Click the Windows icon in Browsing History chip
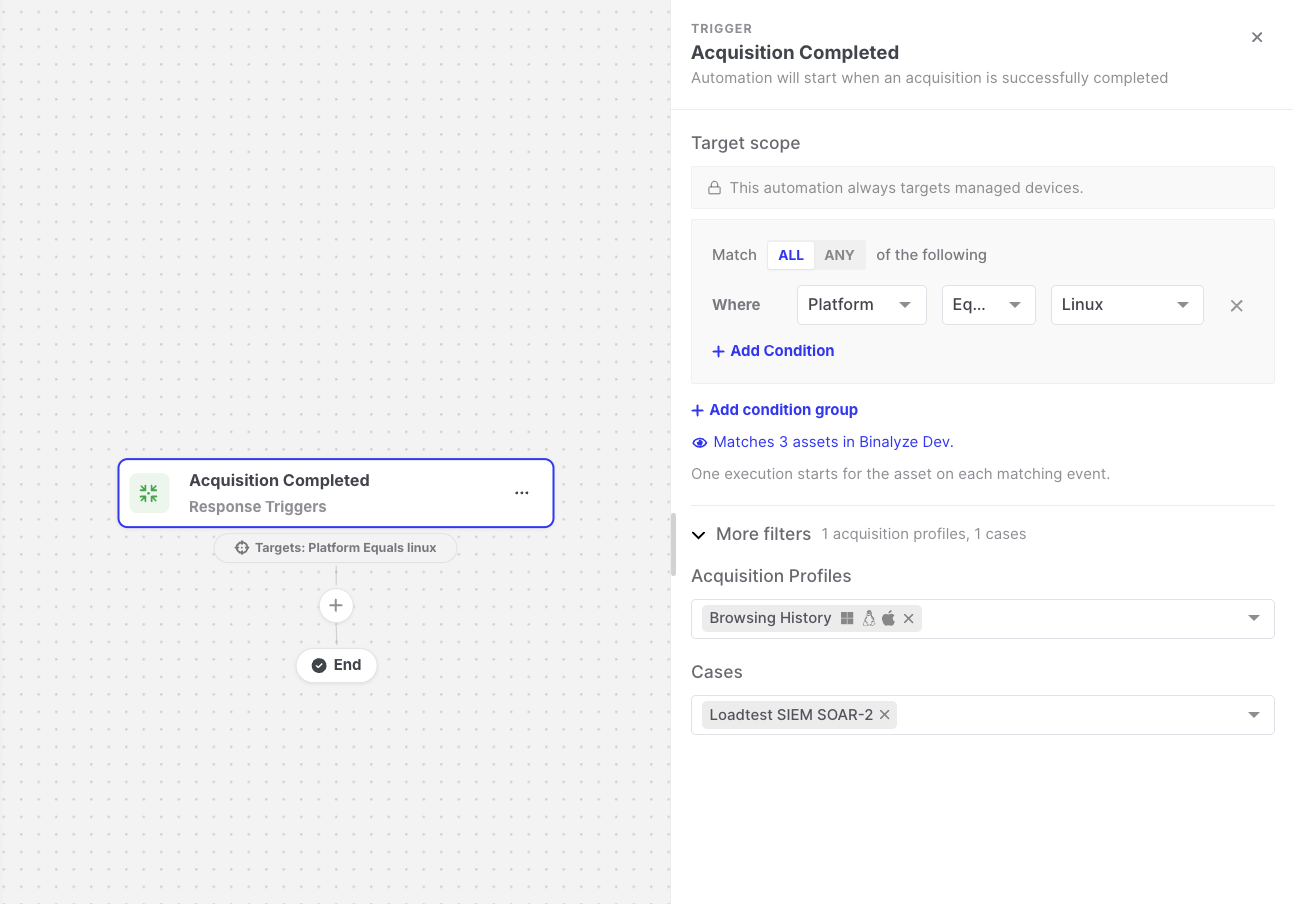The width and height of the screenshot is (1293, 904). [x=847, y=619]
